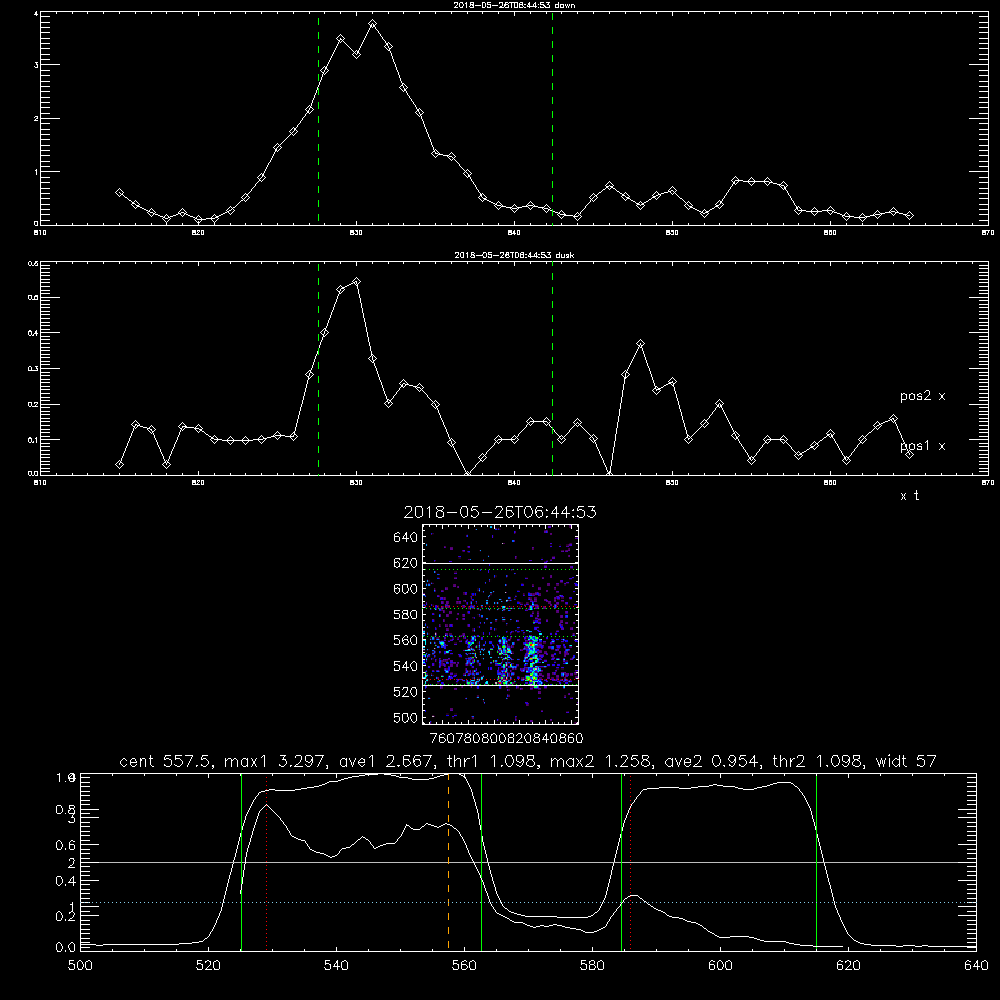1000x1000 pixels.
Task: Click the dusk plot title
Action: point(514,255)
